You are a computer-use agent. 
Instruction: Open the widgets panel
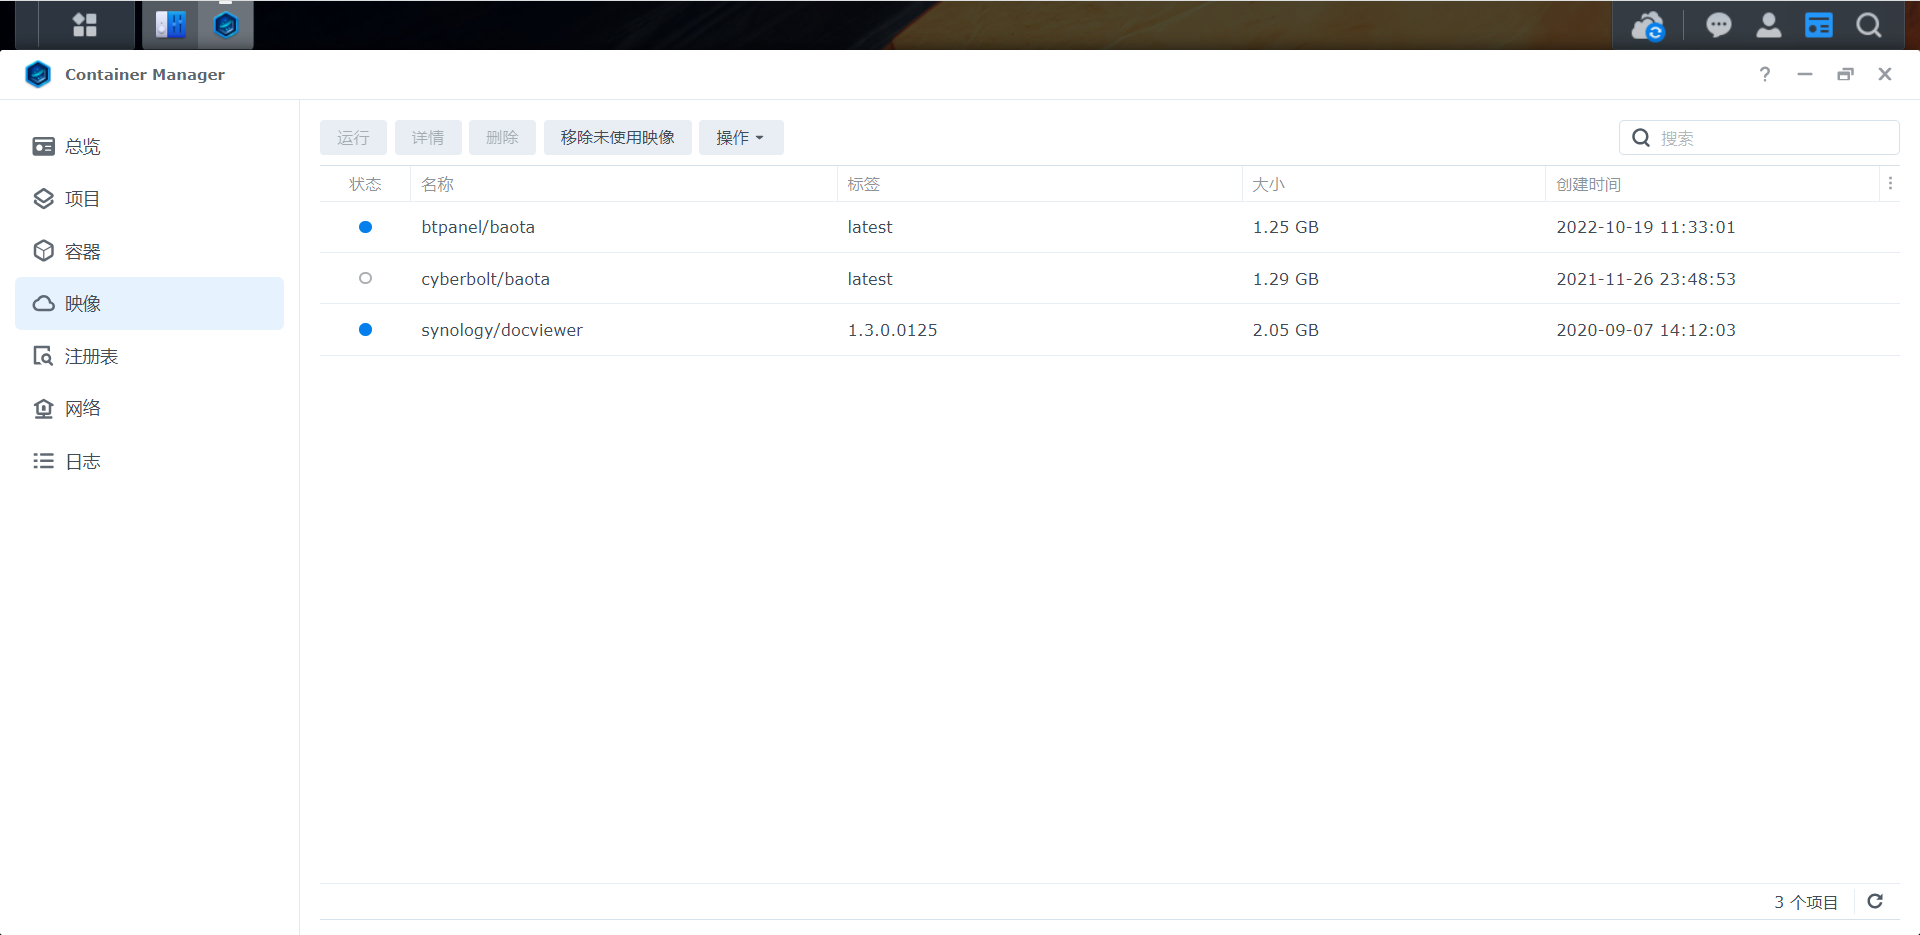1818,25
